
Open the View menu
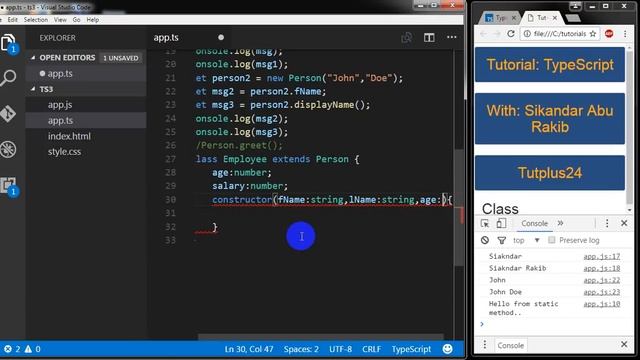click(x=60, y=20)
